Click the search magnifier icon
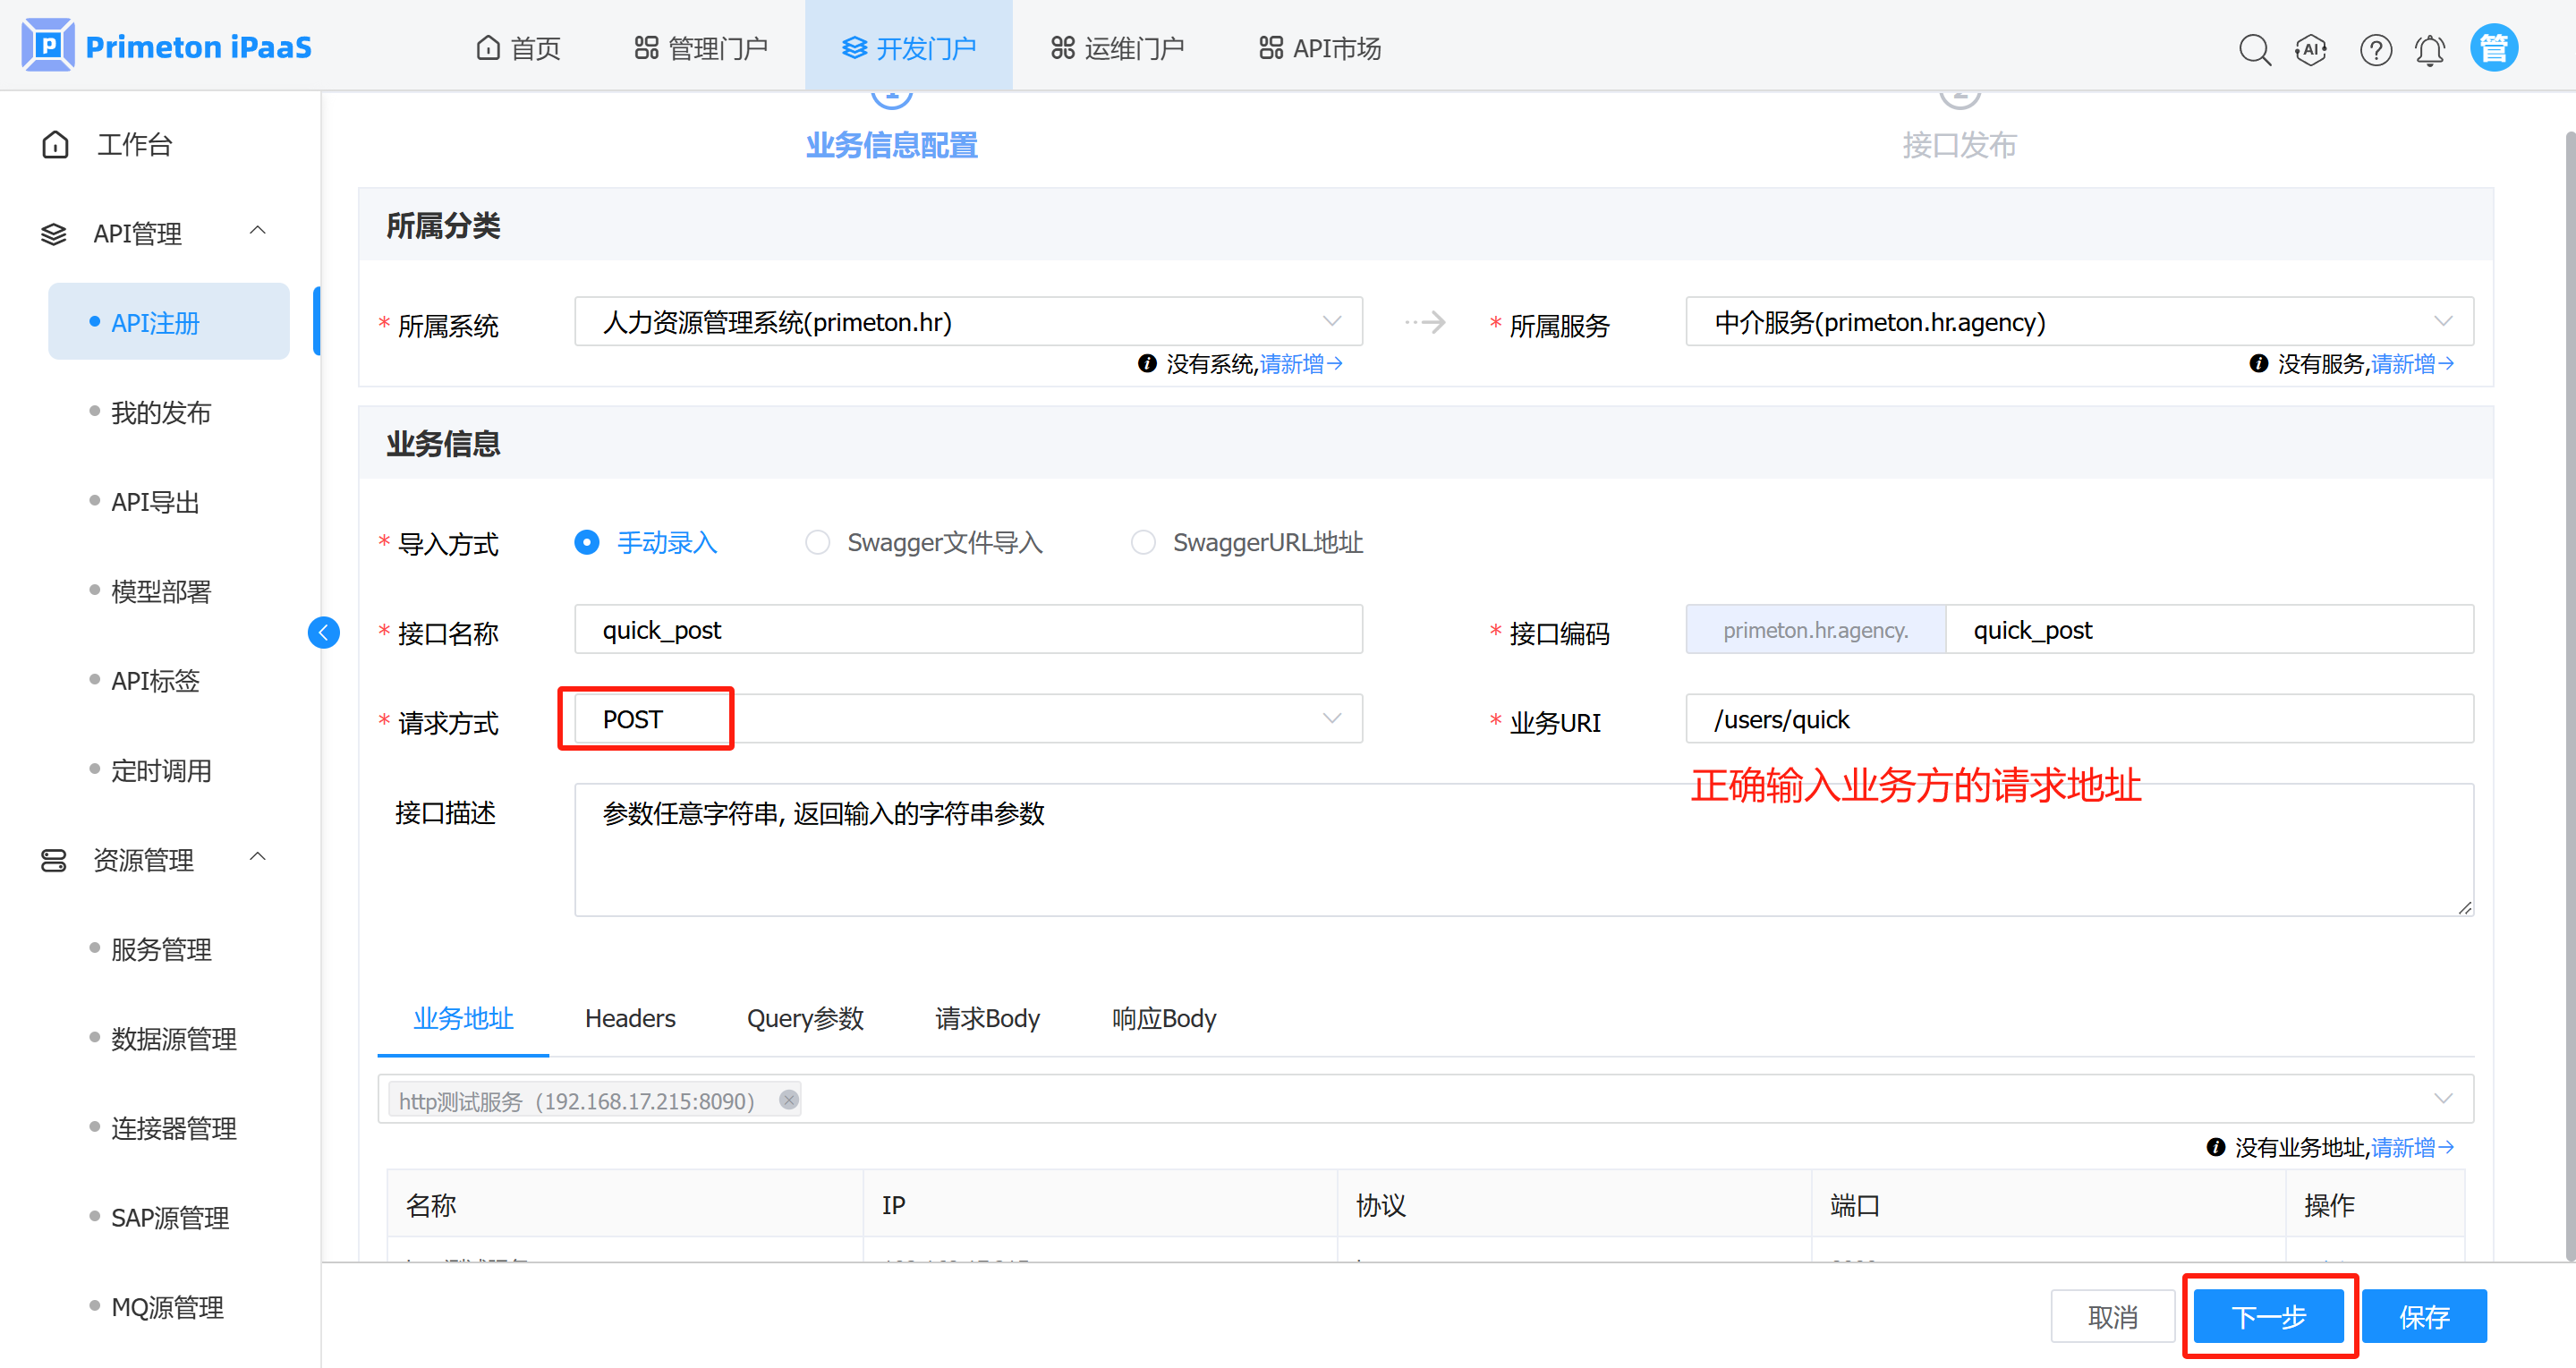Viewport: 2576px width, 1368px height. (x=2254, y=49)
